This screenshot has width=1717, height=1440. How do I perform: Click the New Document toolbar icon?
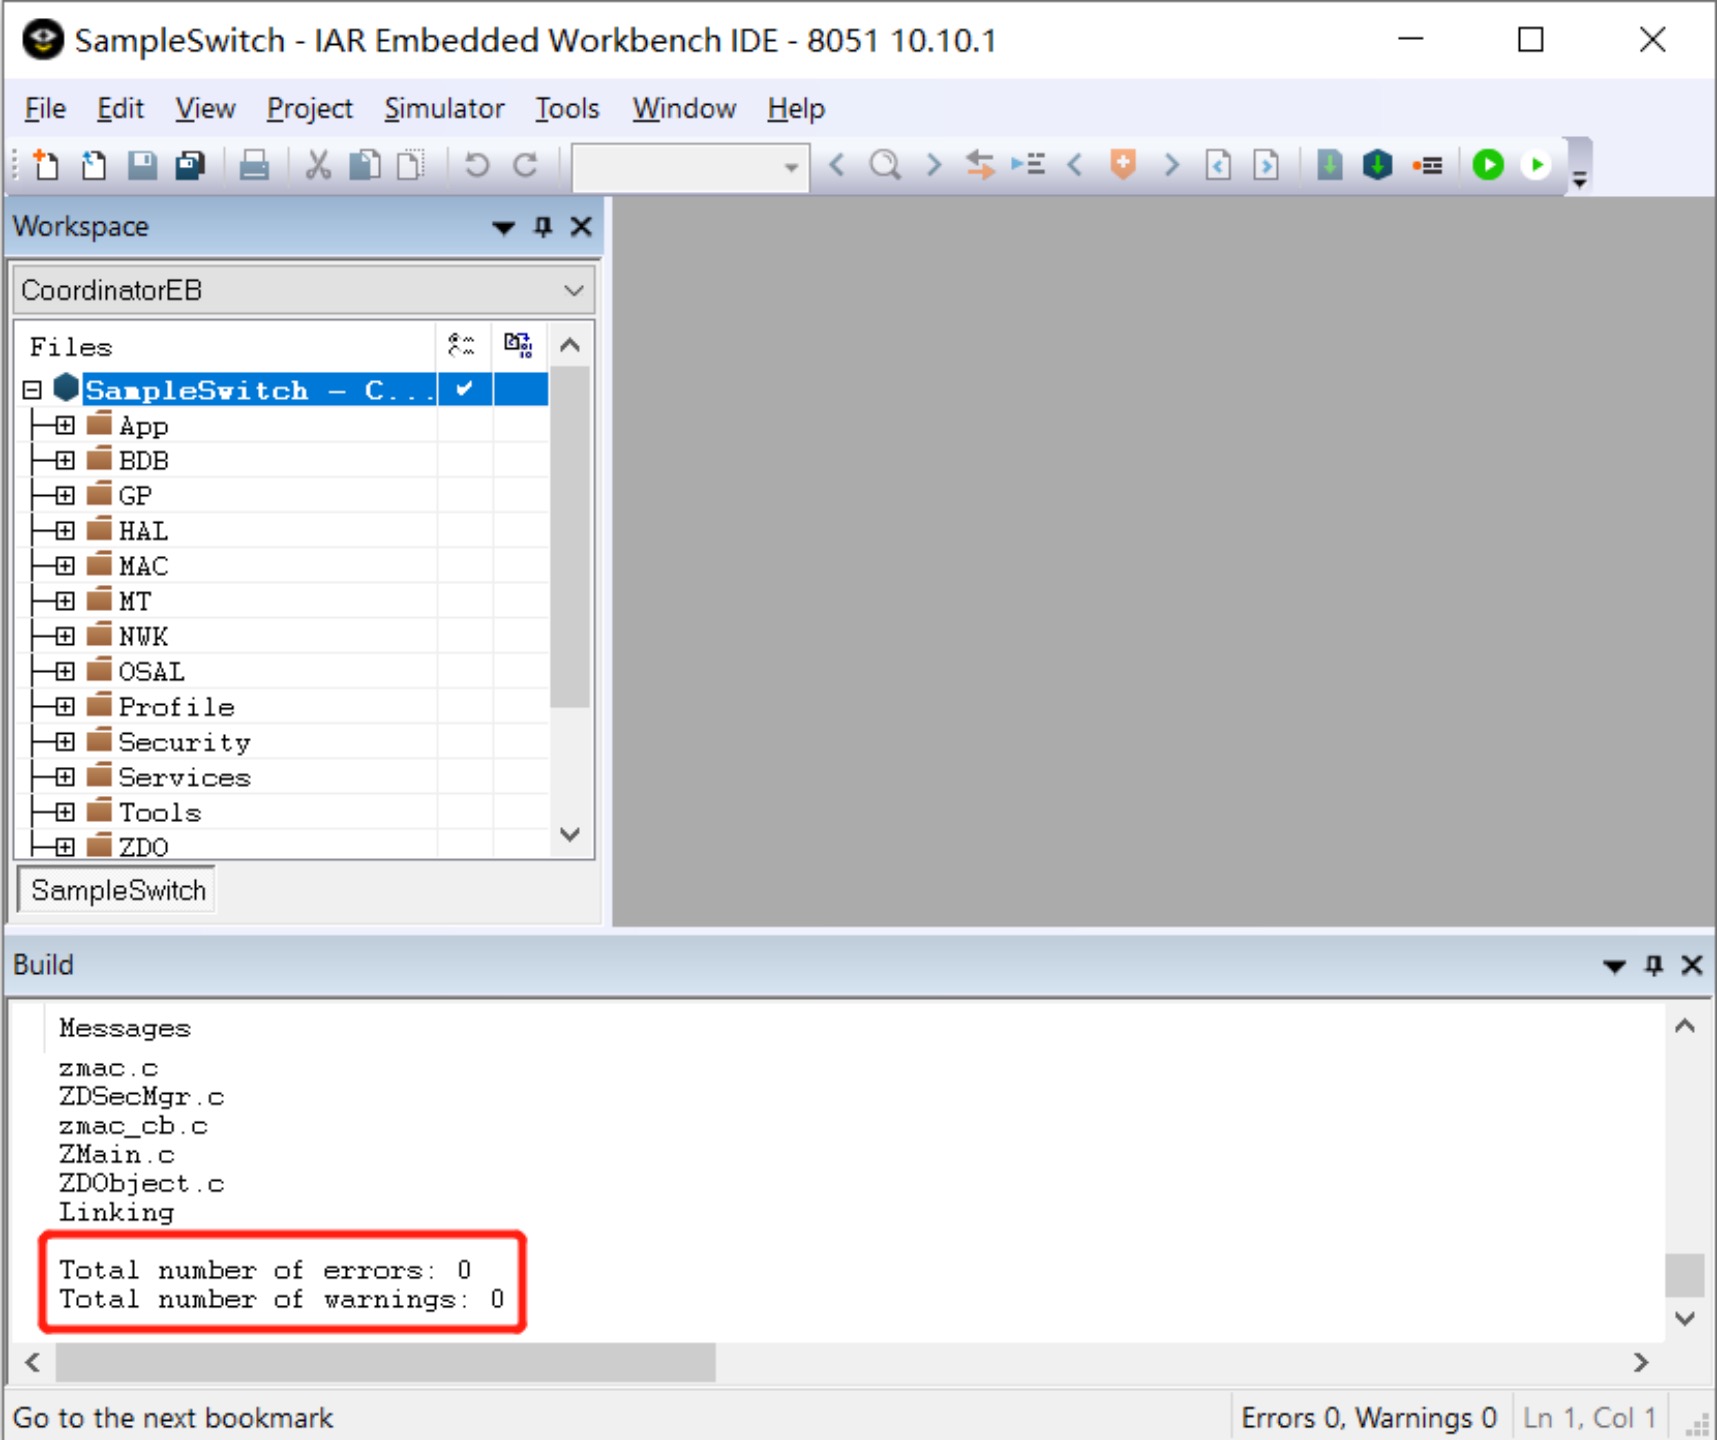tap(46, 164)
